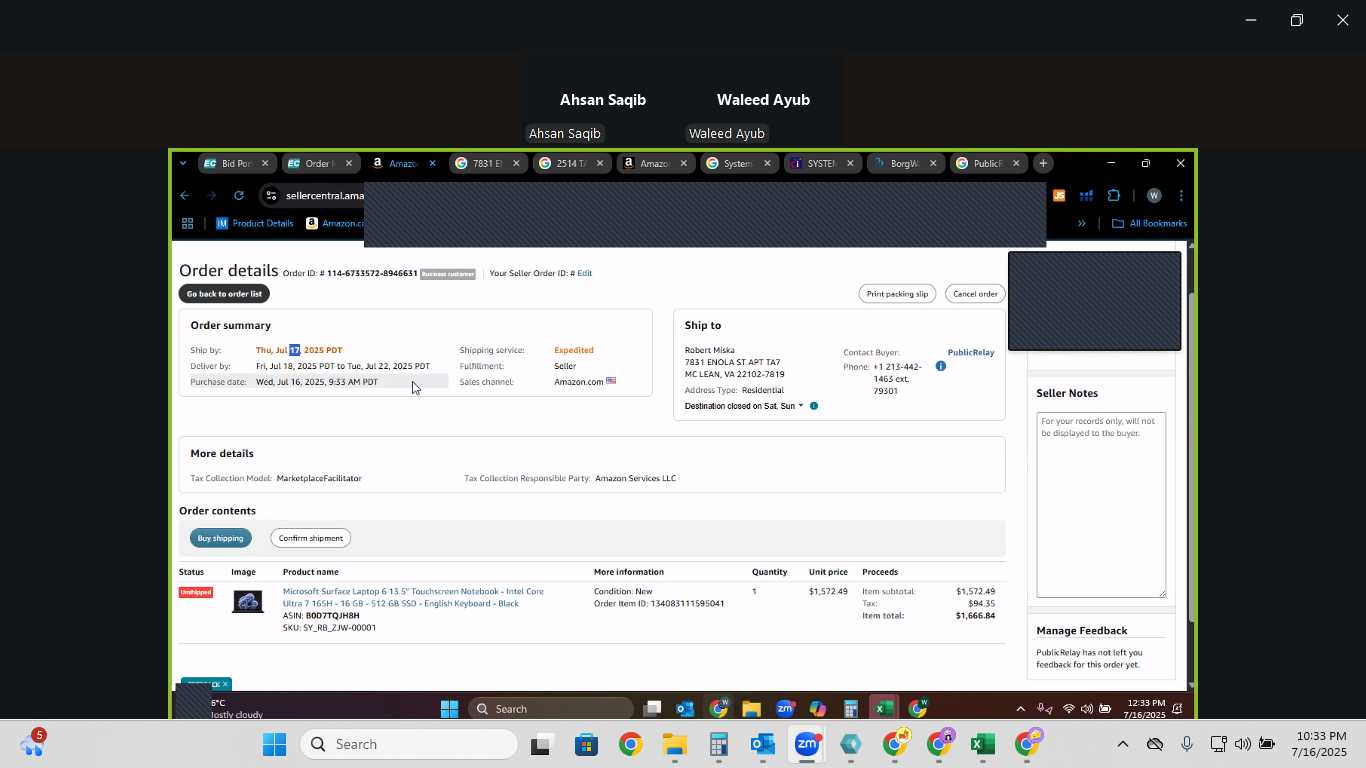Open the All Bookmarks folder
The width and height of the screenshot is (1366, 768).
click(x=1150, y=224)
